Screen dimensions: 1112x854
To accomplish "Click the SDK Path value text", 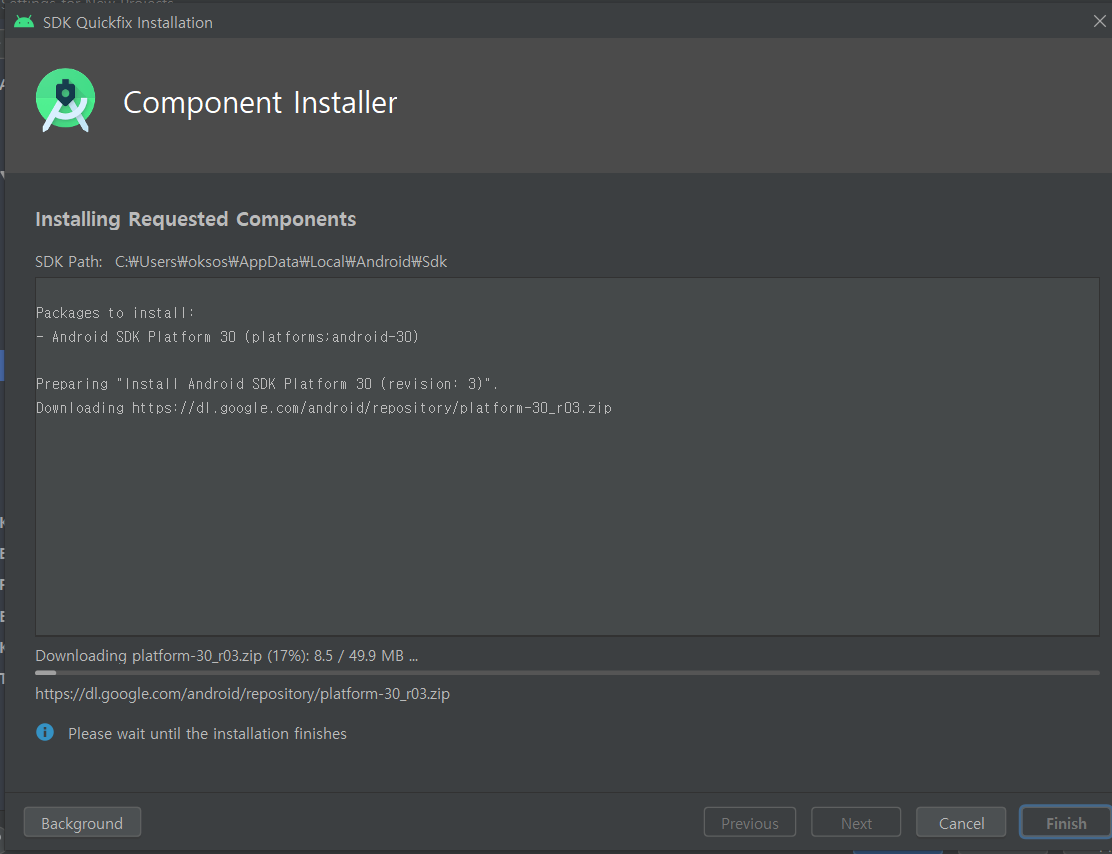I will (281, 262).
